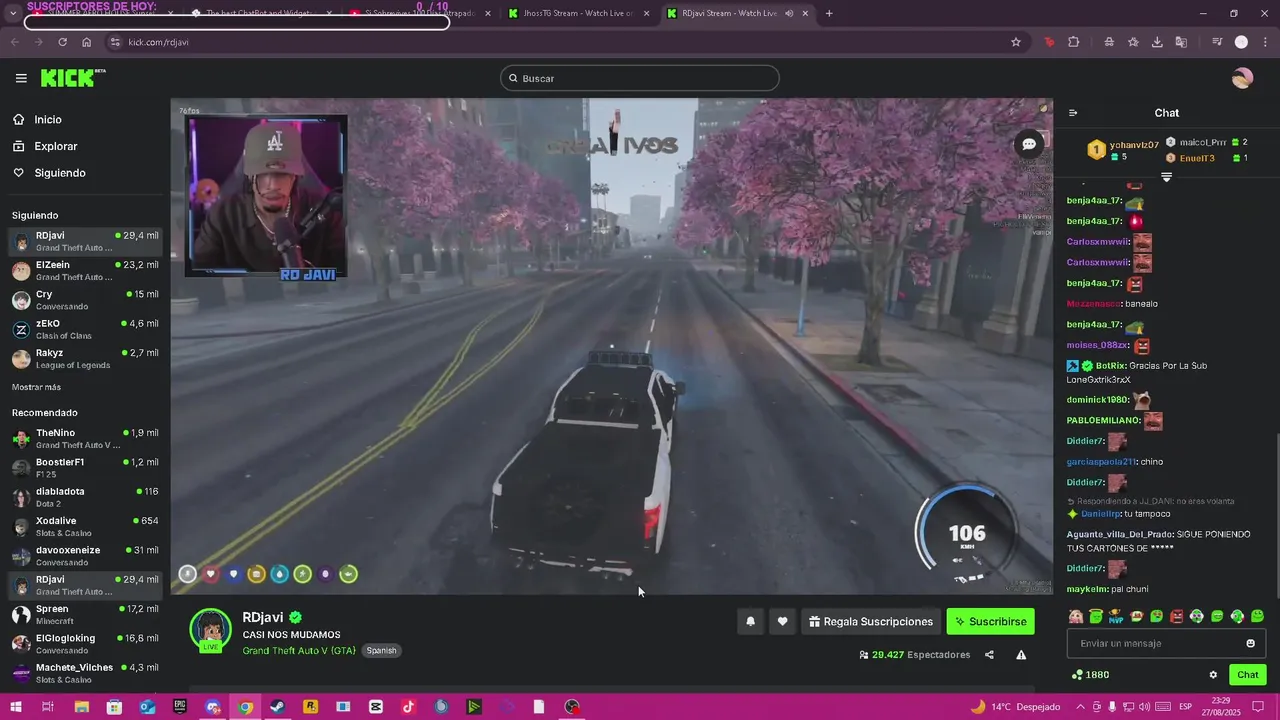Bookmark this page with star icon
This screenshot has height=720, width=1280.
[x=1016, y=42]
